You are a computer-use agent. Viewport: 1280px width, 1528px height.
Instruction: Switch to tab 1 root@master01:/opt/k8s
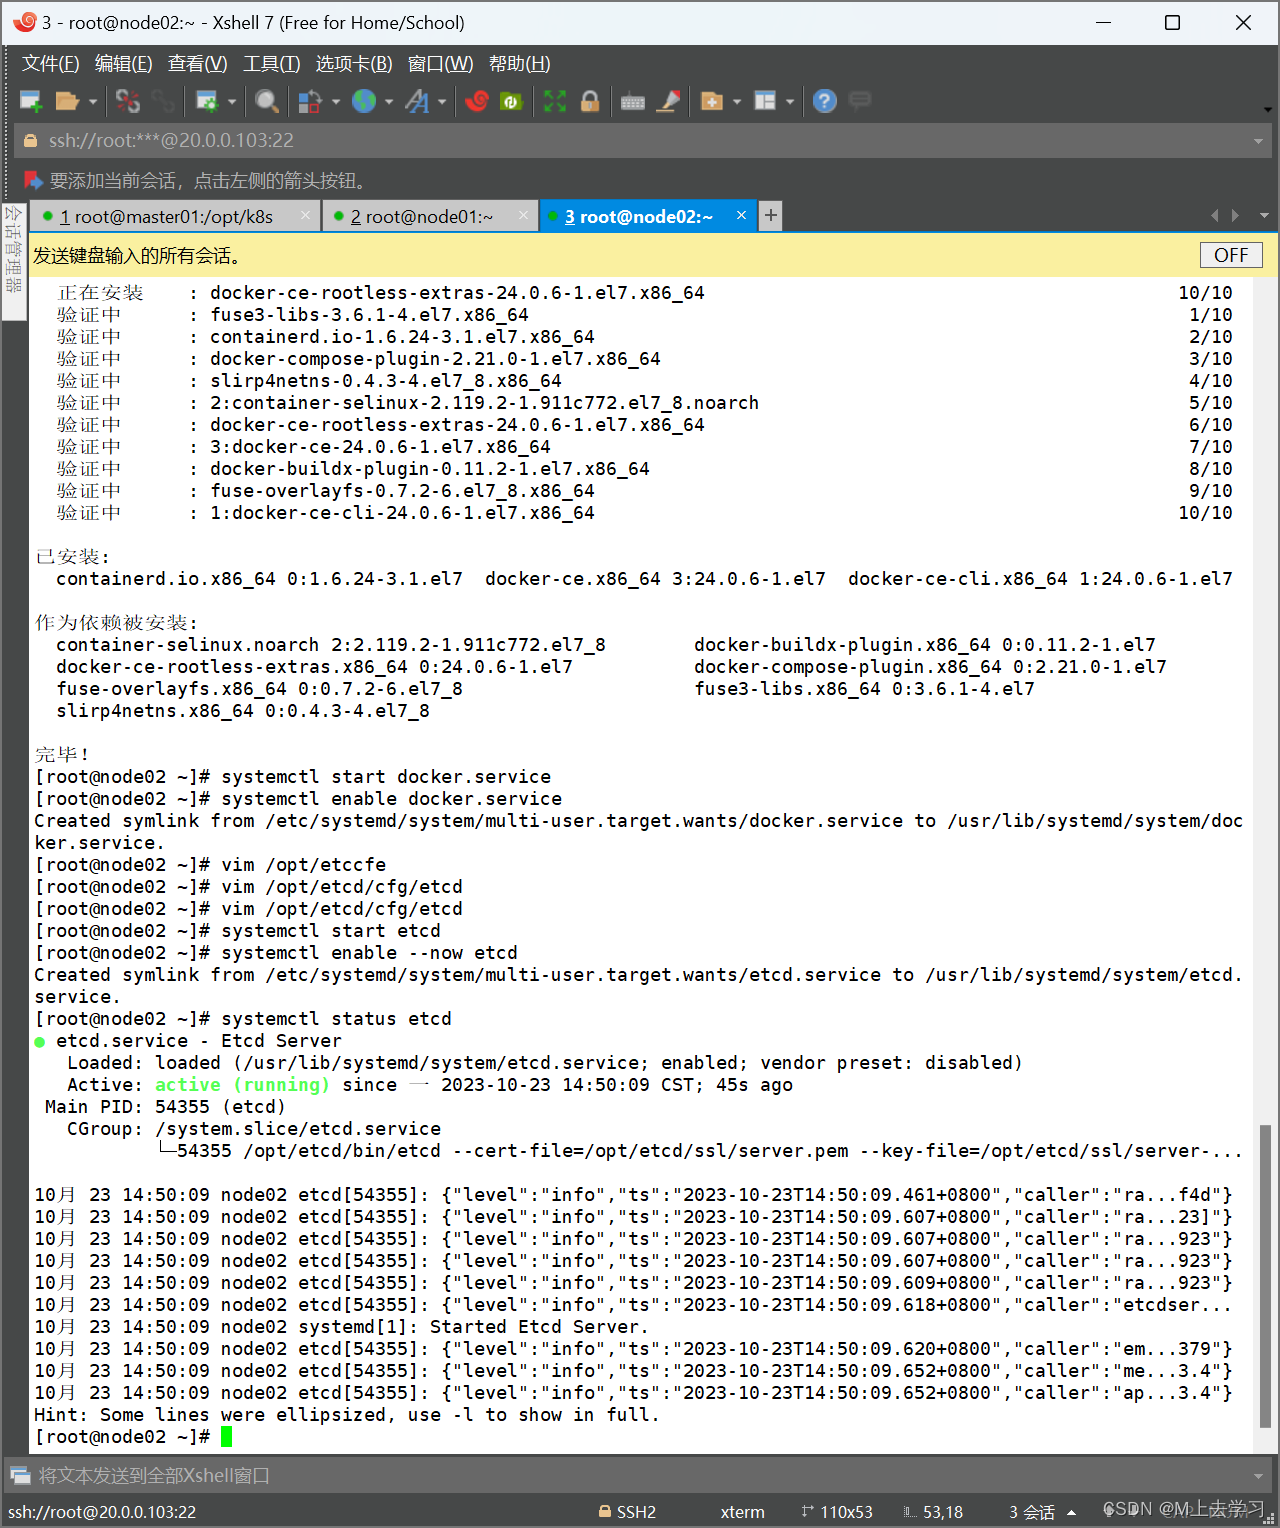click(176, 217)
